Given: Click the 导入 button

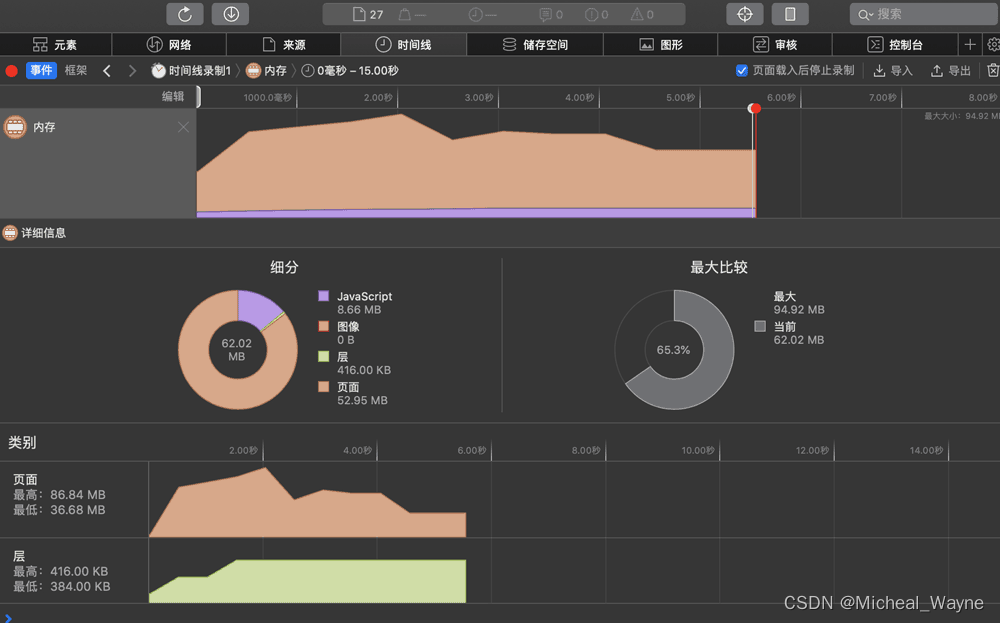Looking at the screenshot, I should tap(893, 71).
